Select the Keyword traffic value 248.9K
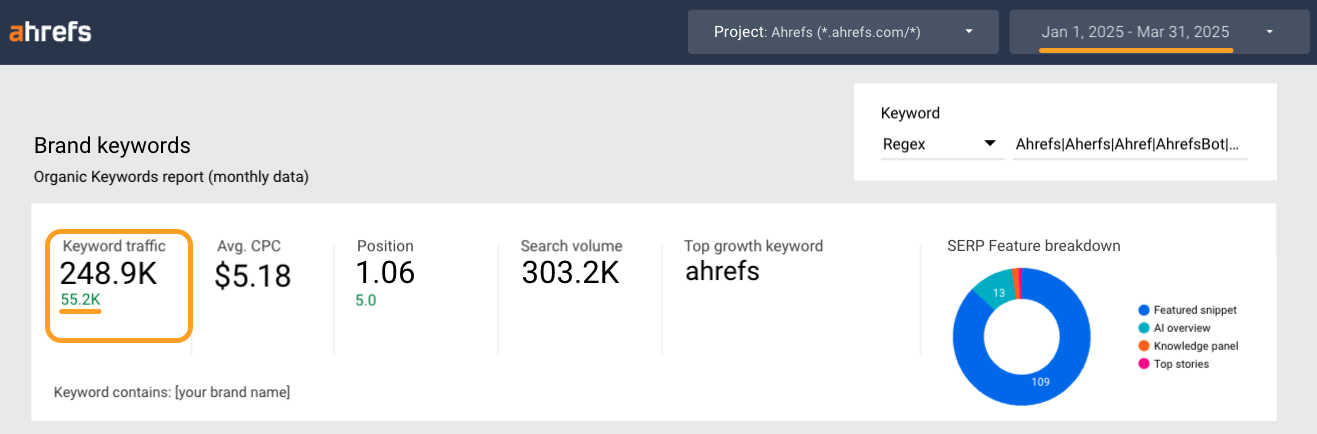This screenshot has height=434, width=1317. [x=108, y=273]
